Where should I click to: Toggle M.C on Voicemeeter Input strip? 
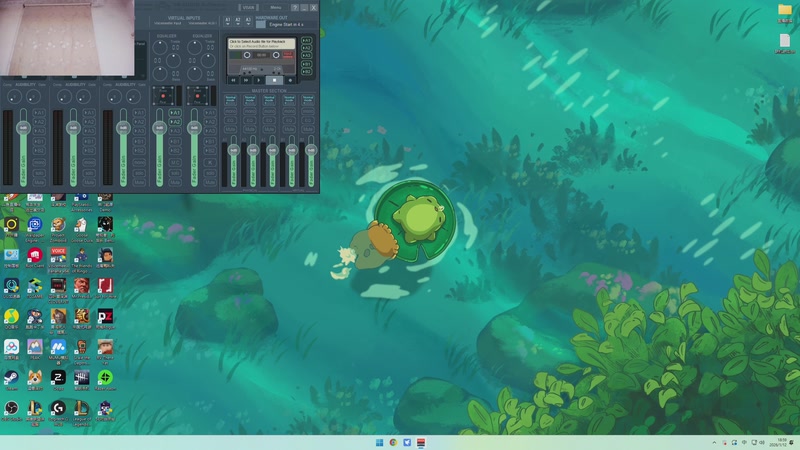pyautogui.click(x=175, y=162)
